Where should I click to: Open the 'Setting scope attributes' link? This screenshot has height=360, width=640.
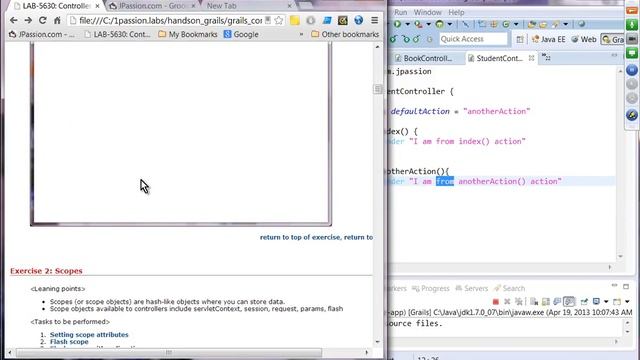[x=89, y=334]
